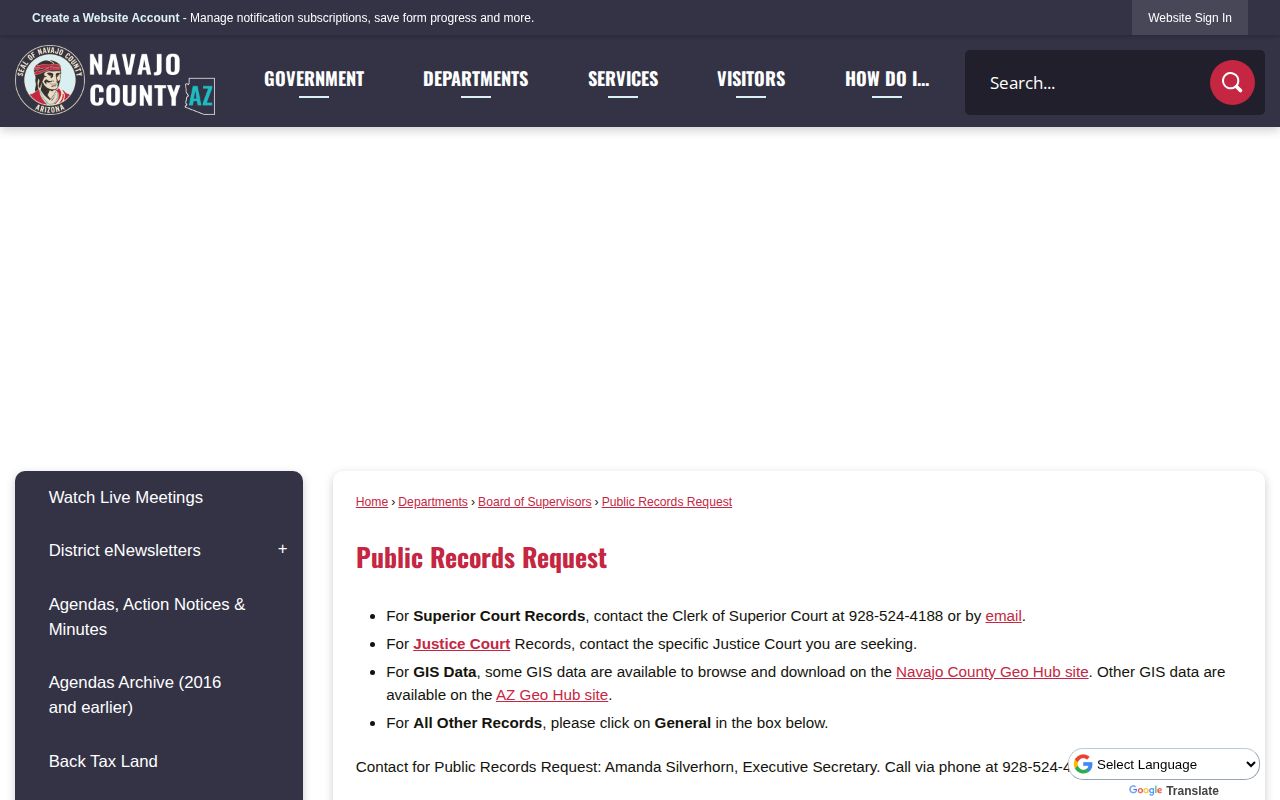This screenshot has height=800, width=1280.
Task: Click the Superior Court email link
Action: pyautogui.click(x=1004, y=616)
